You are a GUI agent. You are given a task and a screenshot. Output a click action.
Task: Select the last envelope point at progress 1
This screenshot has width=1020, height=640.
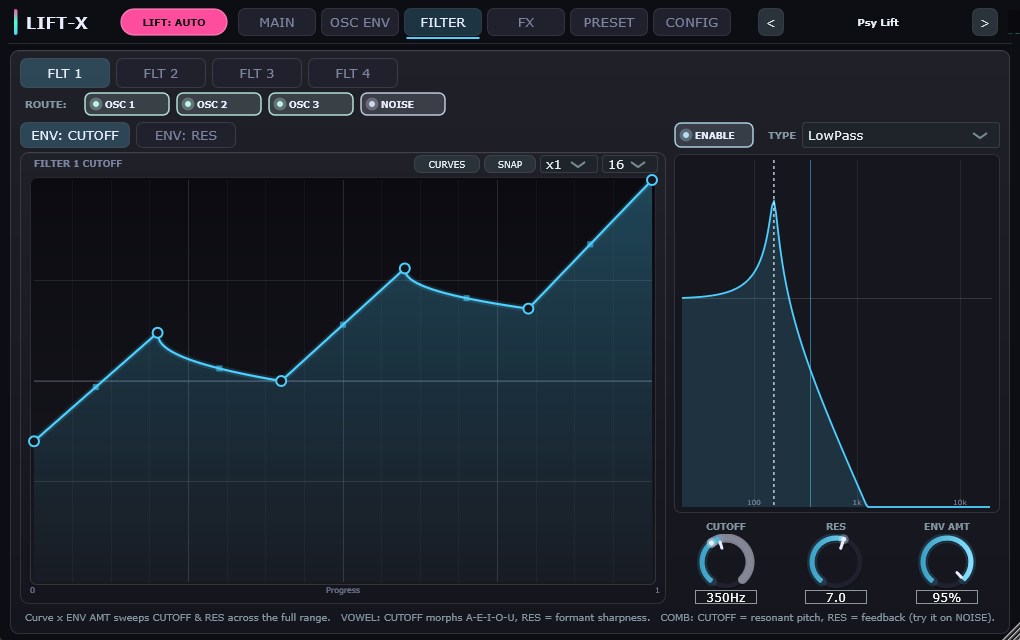click(x=652, y=180)
